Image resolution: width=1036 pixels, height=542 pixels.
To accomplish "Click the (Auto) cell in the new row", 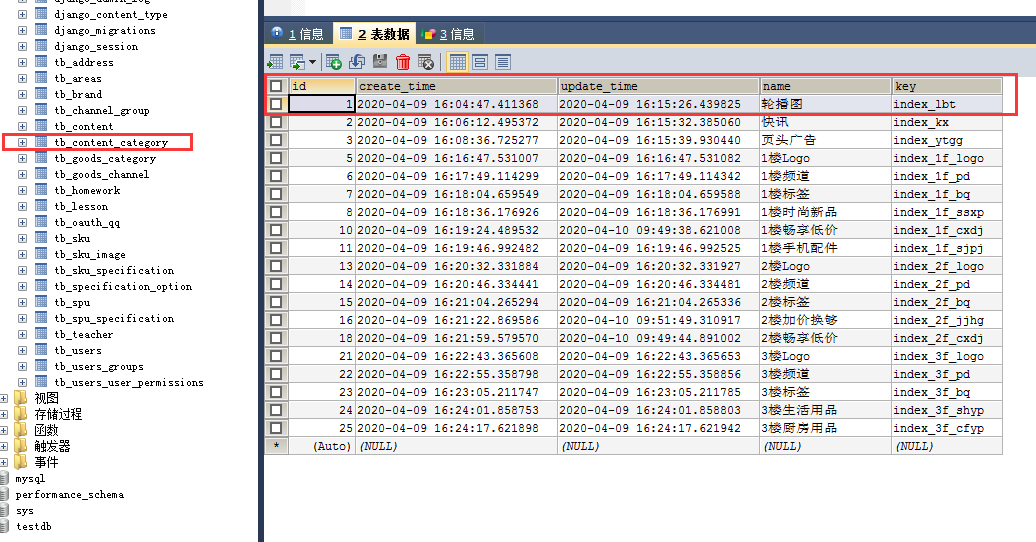I will [x=322, y=446].
